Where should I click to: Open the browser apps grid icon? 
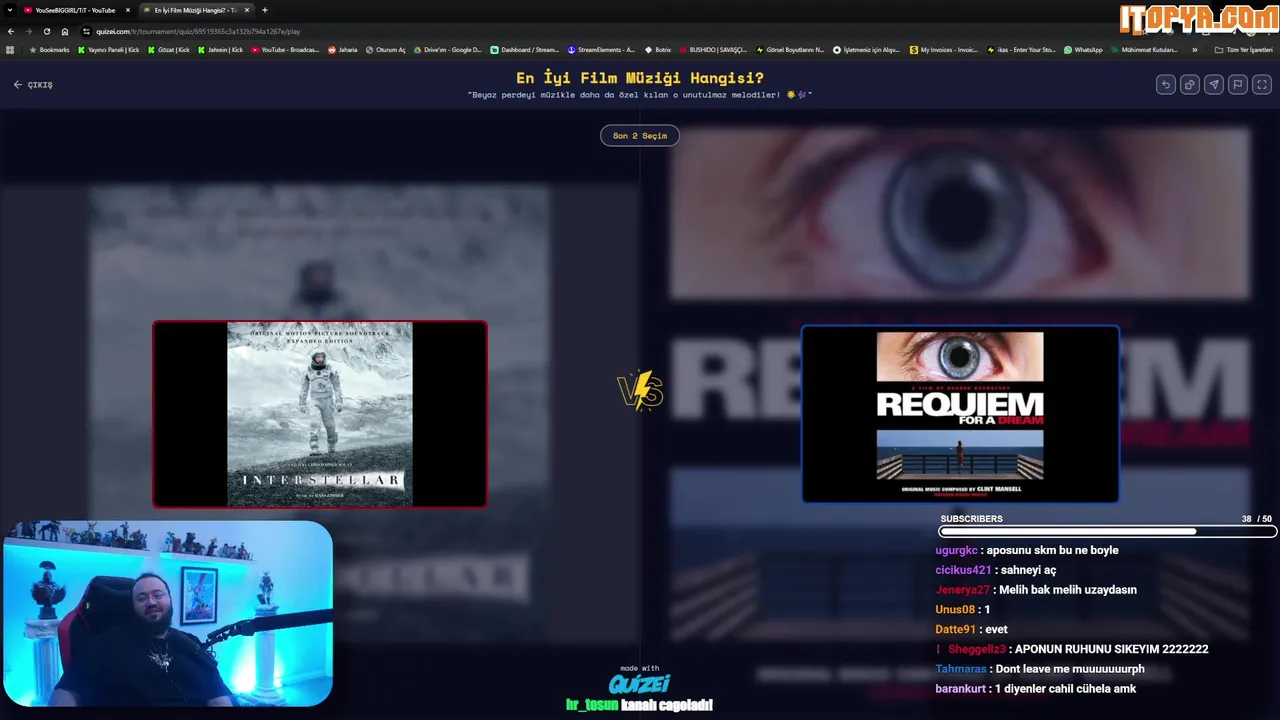click(10, 49)
